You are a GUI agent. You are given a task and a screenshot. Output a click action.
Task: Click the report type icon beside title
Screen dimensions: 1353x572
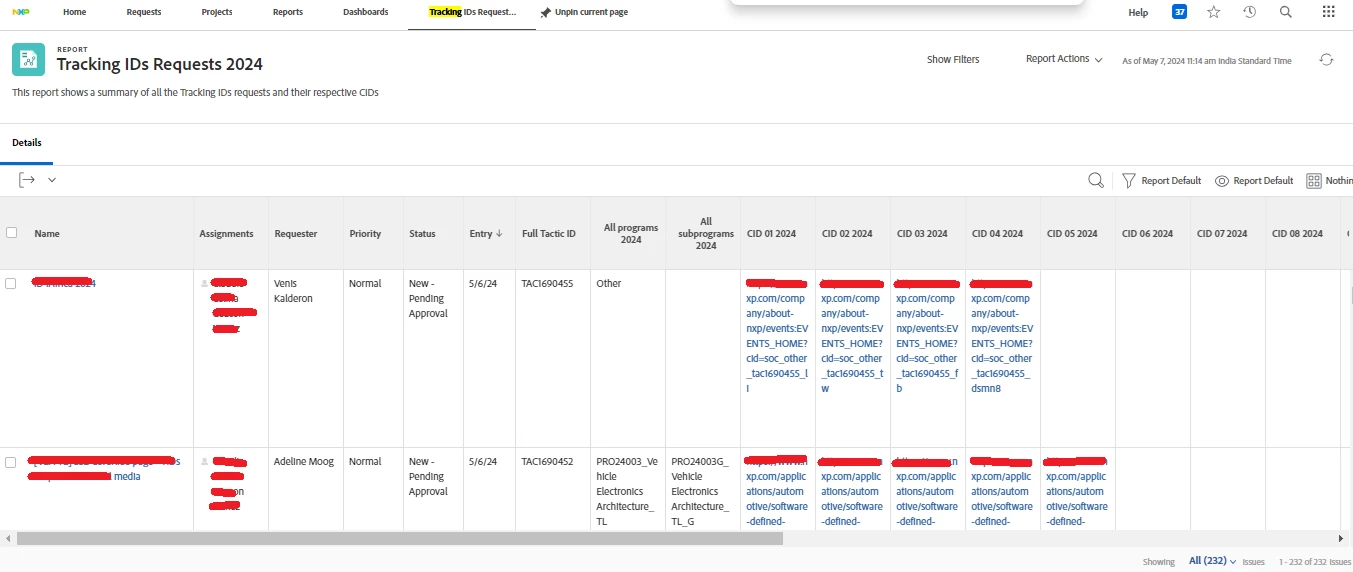pos(28,60)
